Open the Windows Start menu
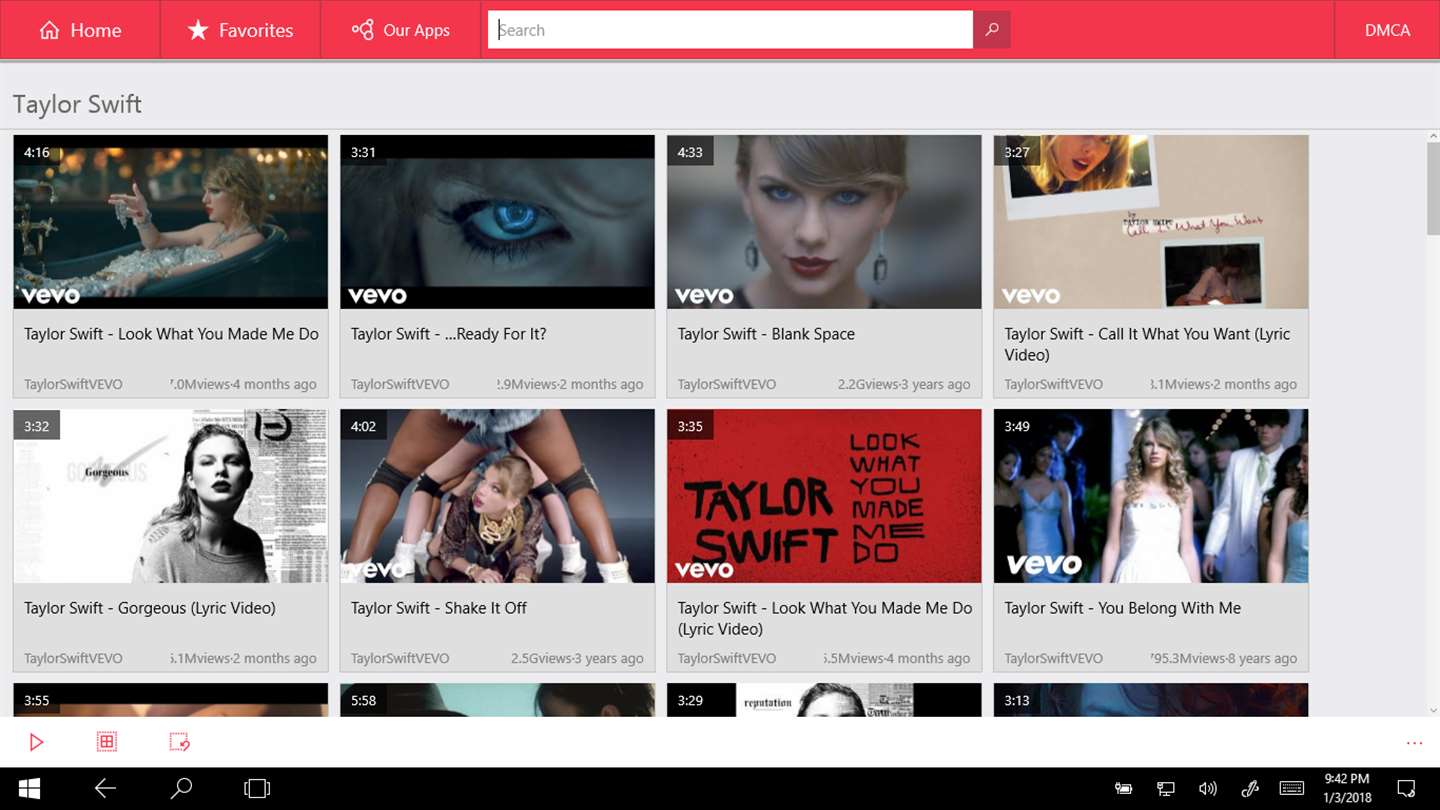The width and height of the screenshot is (1440, 810). (29, 789)
